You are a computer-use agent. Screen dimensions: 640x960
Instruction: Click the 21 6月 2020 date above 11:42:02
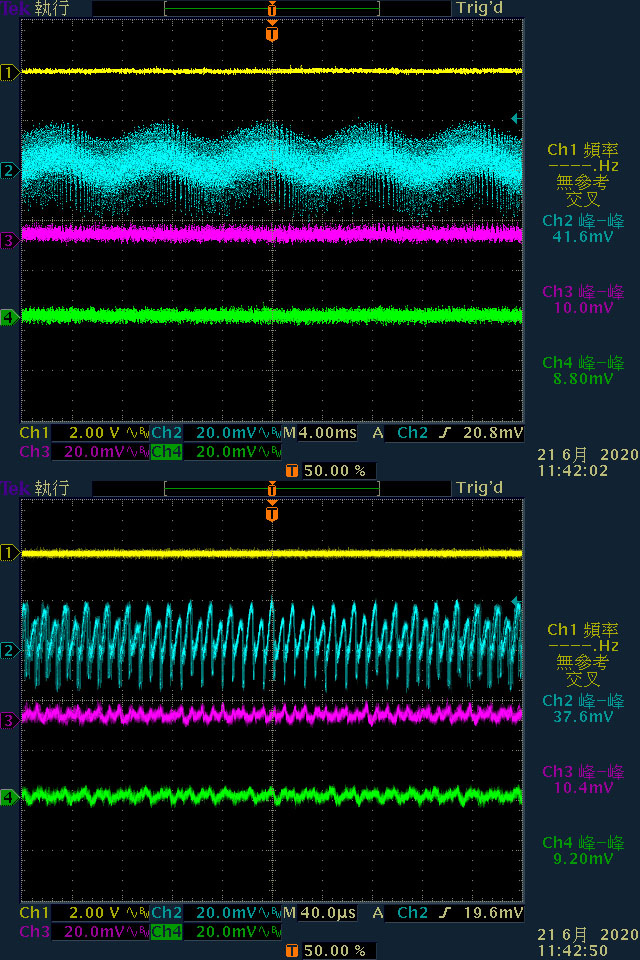tap(587, 455)
